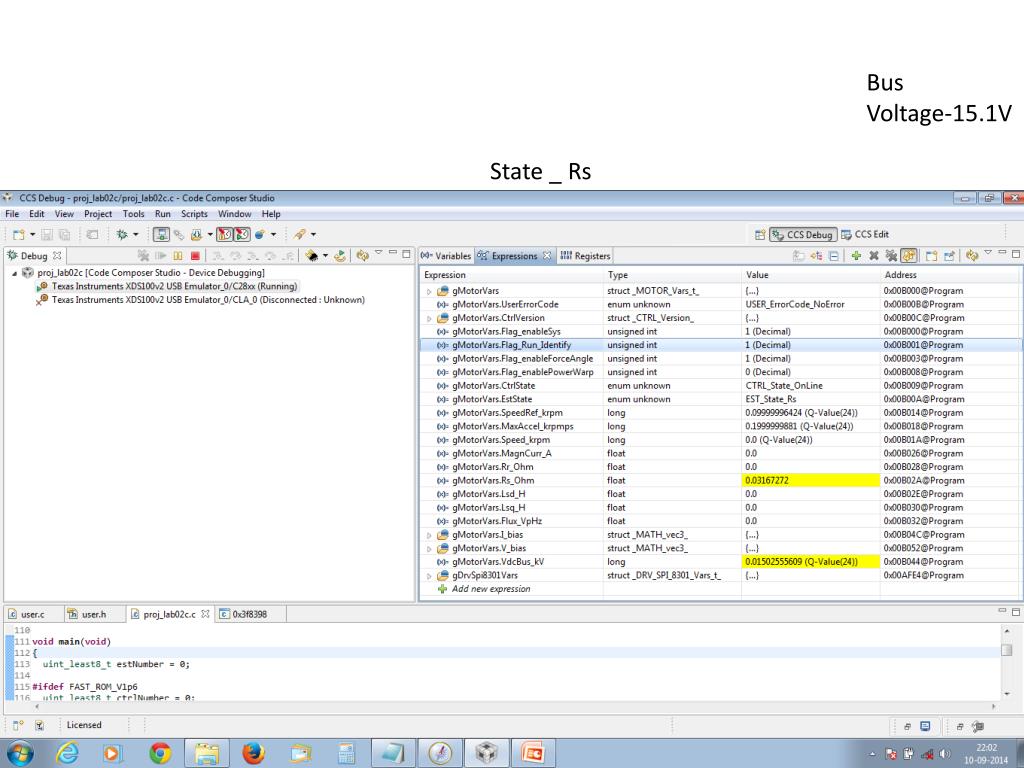Toggle Continuous Refresh in Expressions view

pyautogui.click(x=908, y=256)
